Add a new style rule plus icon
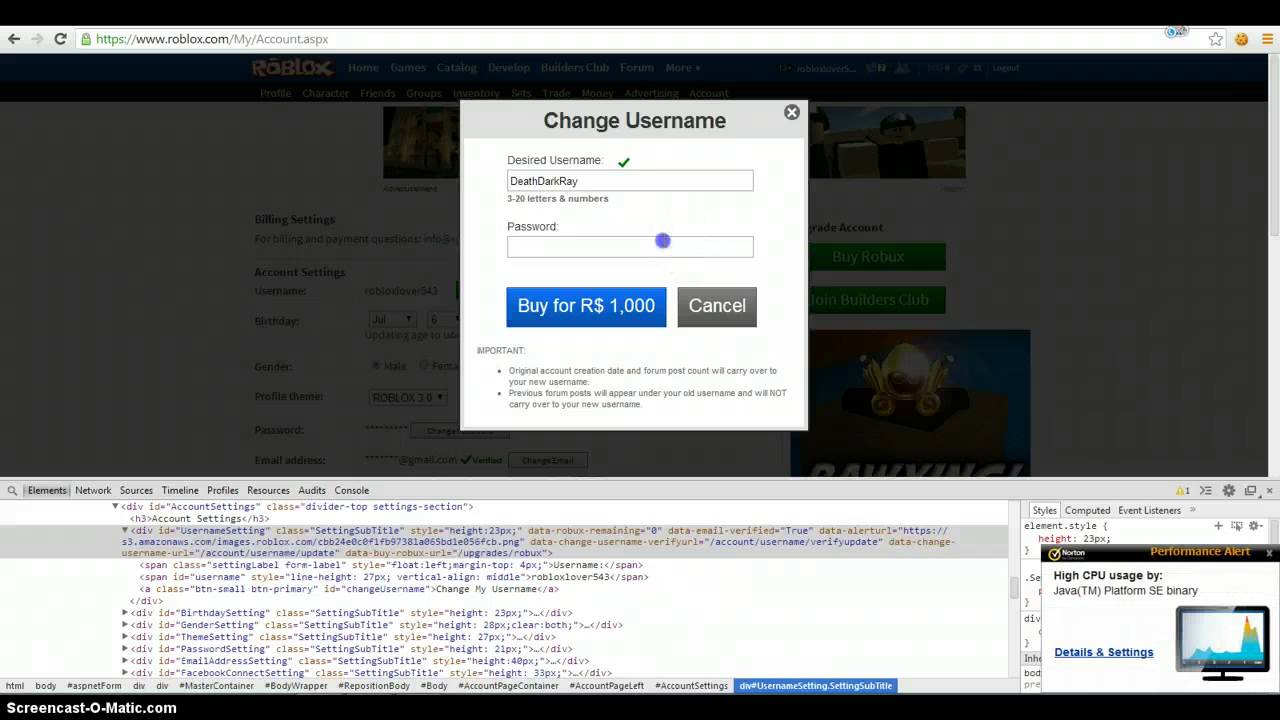The width and height of the screenshot is (1280, 720). 1218,526
